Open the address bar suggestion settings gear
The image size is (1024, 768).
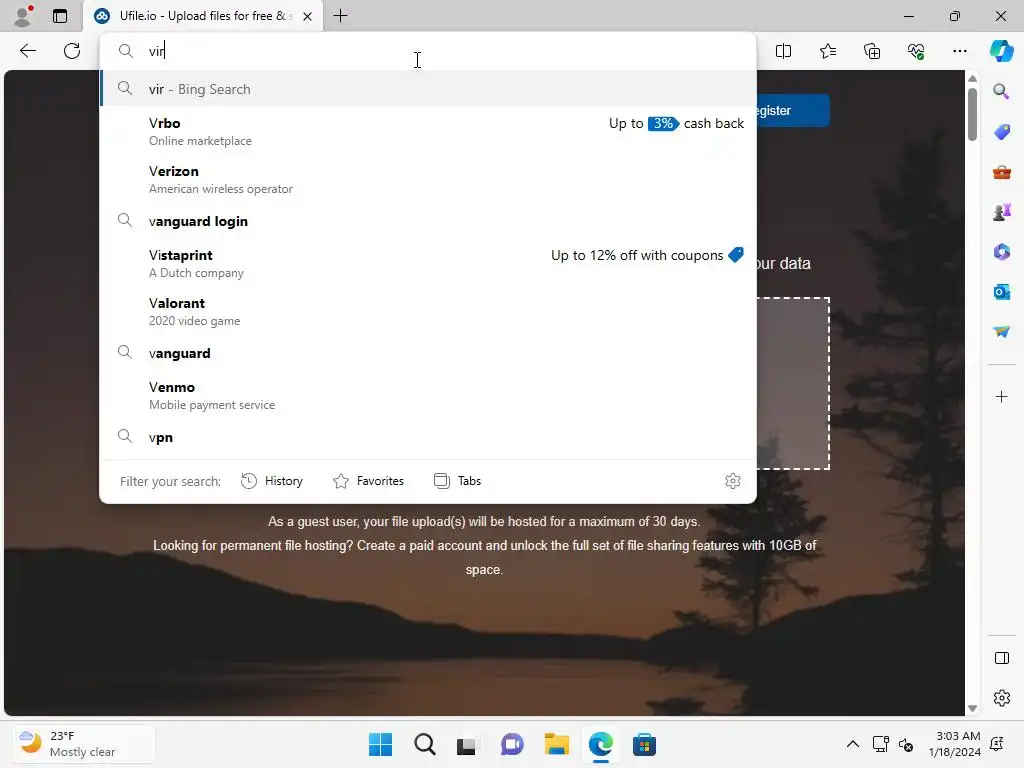(733, 481)
